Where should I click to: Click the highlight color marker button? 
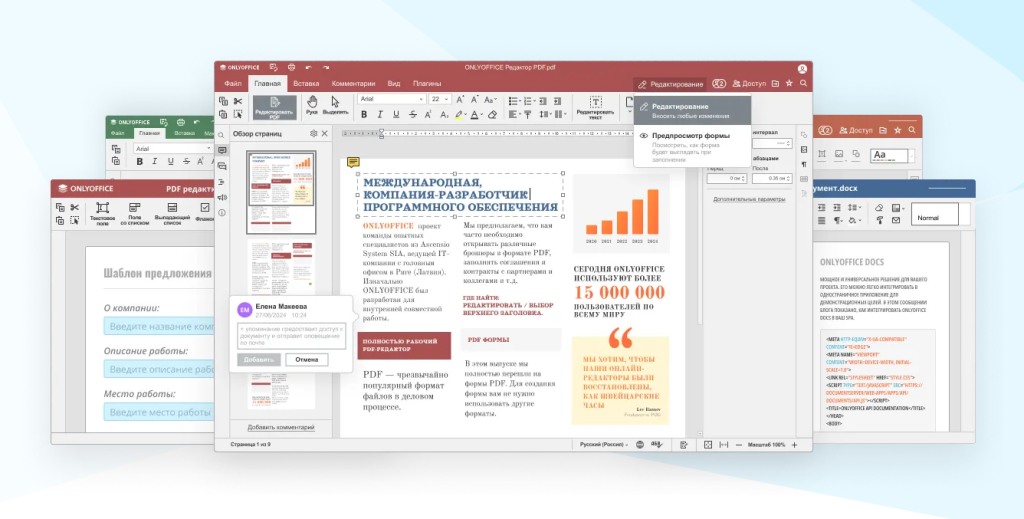[459, 115]
